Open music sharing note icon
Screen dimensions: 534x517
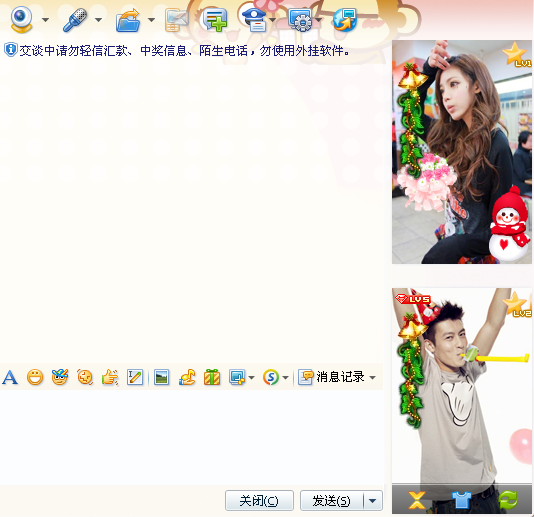187,377
